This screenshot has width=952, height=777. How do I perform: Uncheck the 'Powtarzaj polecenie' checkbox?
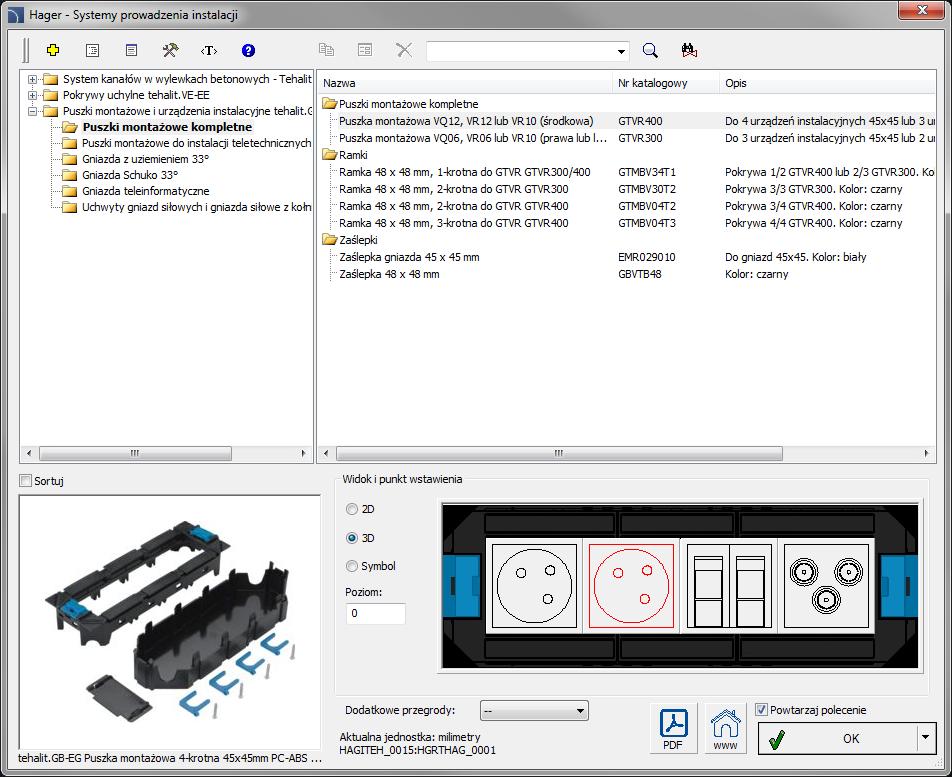click(761, 710)
